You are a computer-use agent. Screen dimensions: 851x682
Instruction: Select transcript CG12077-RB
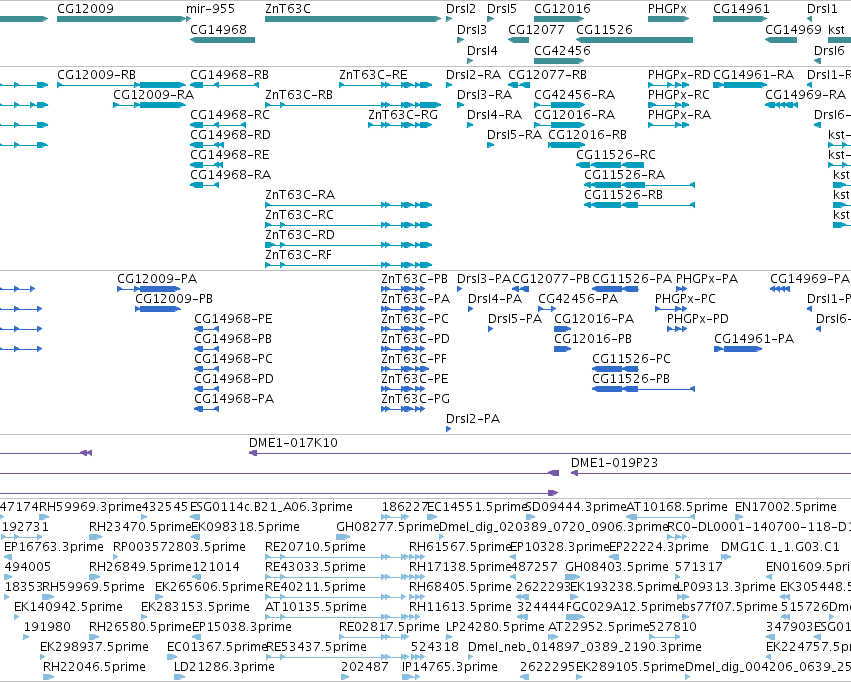click(x=548, y=74)
